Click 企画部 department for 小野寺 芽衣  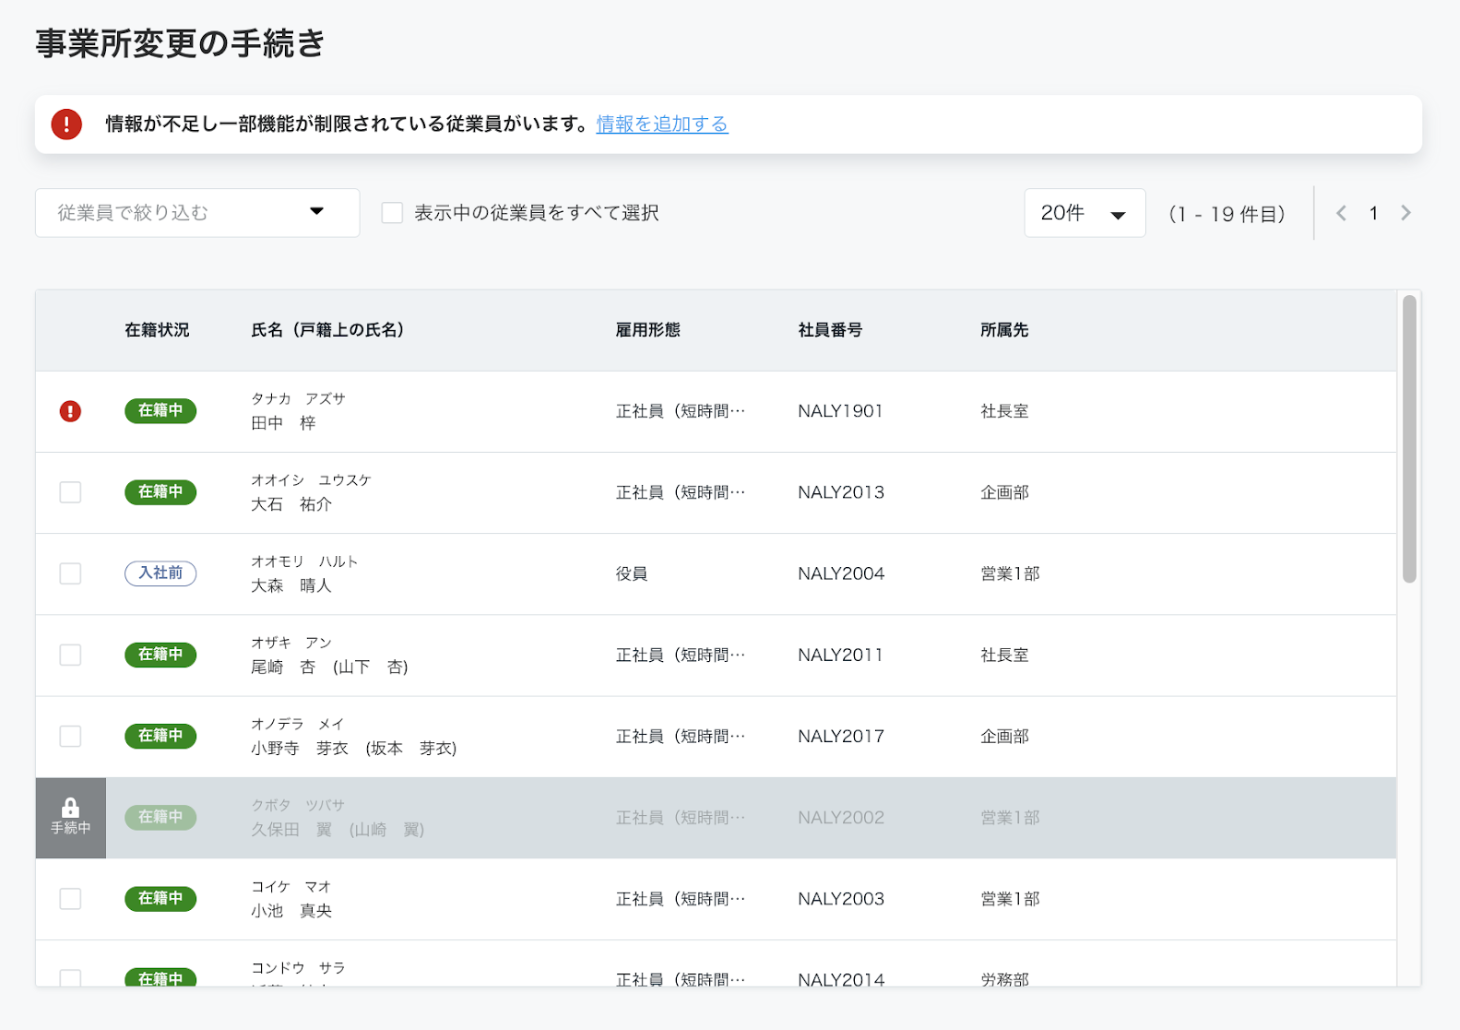[x=1004, y=736]
